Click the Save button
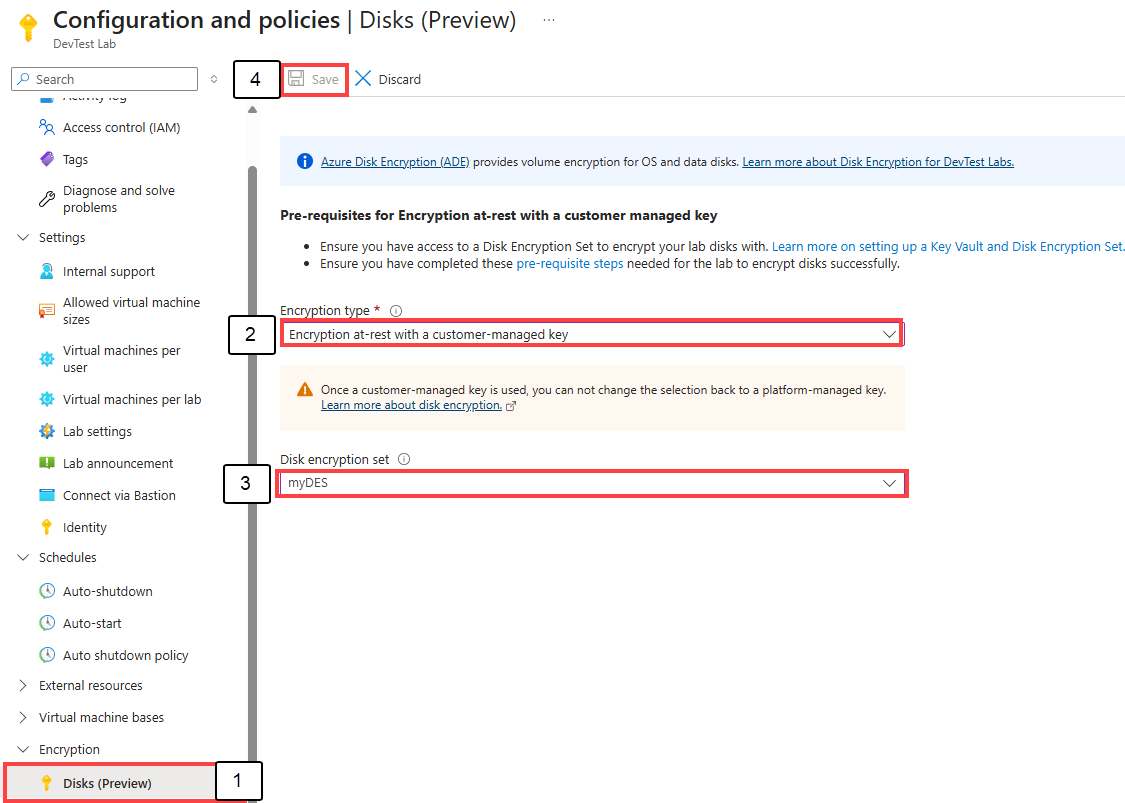The height and width of the screenshot is (803, 1125). point(314,79)
